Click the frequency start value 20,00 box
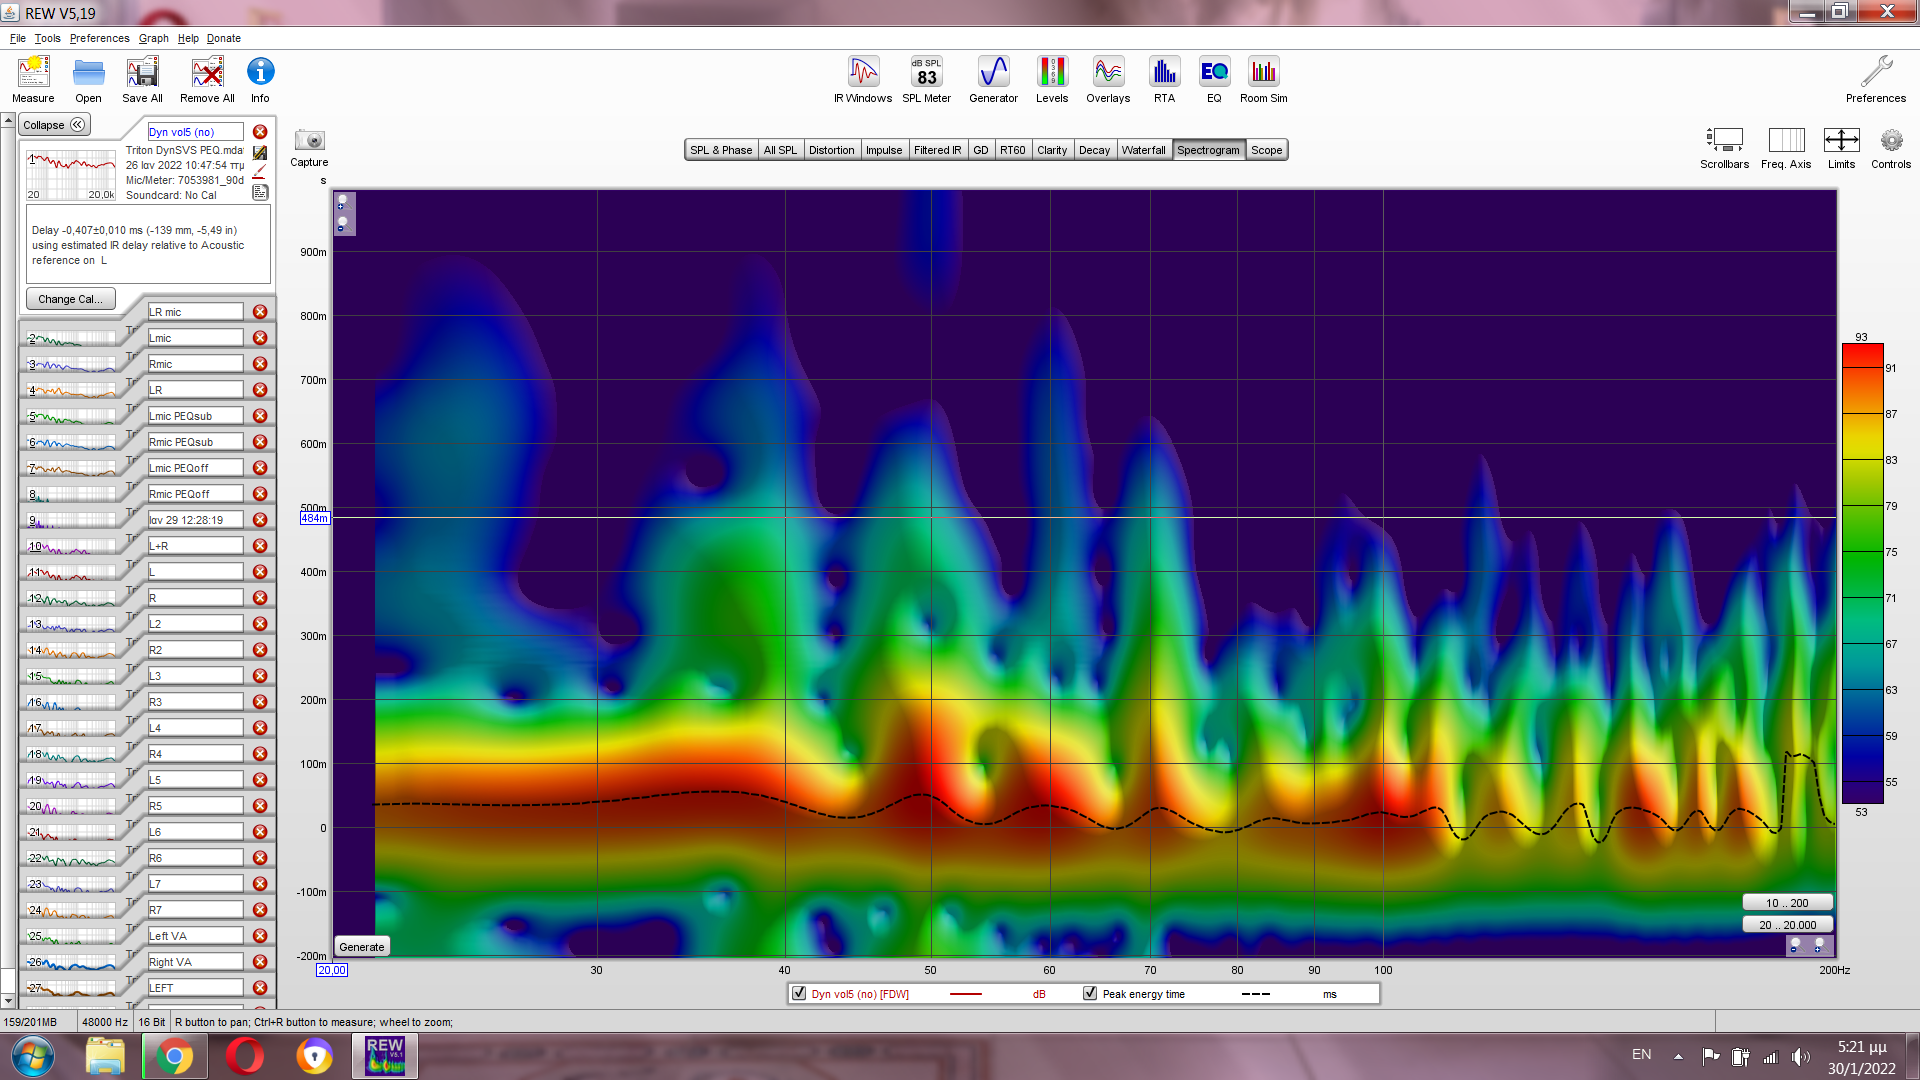Viewport: 1920px width, 1080px height. (x=332, y=970)
